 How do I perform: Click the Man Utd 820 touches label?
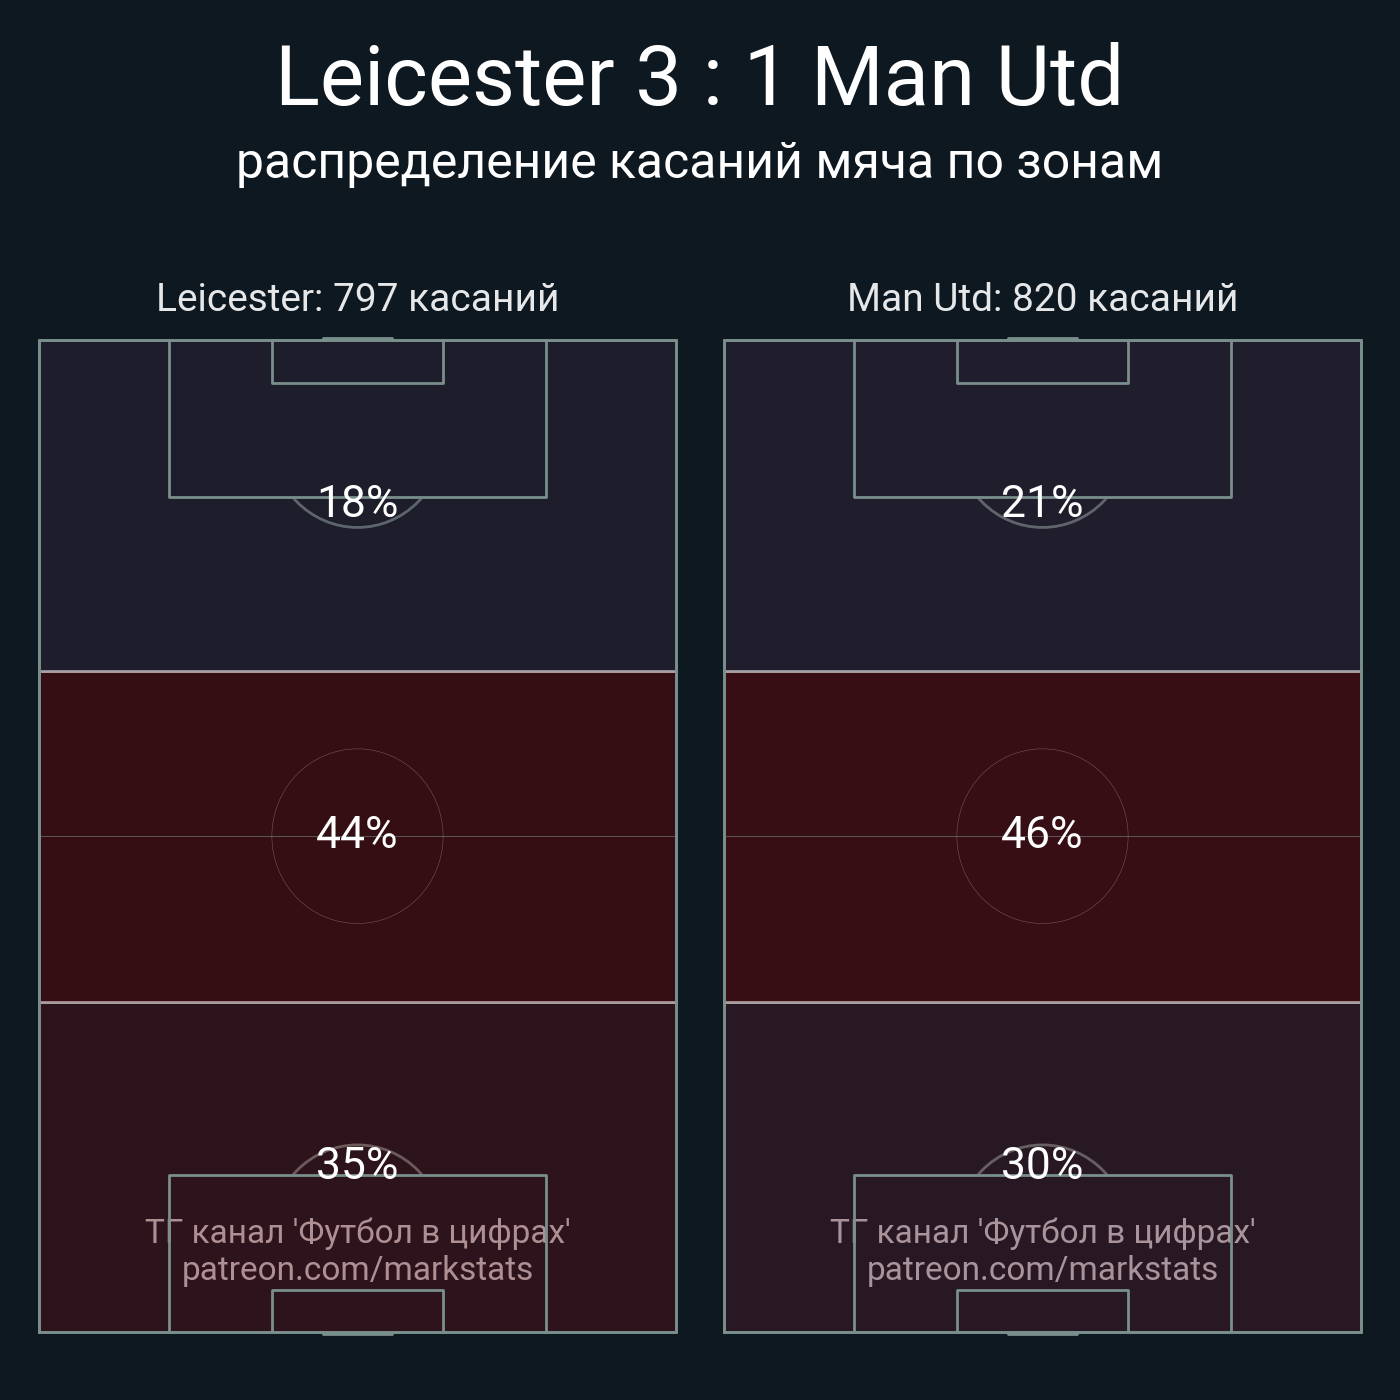click(x=1042, y=298)
